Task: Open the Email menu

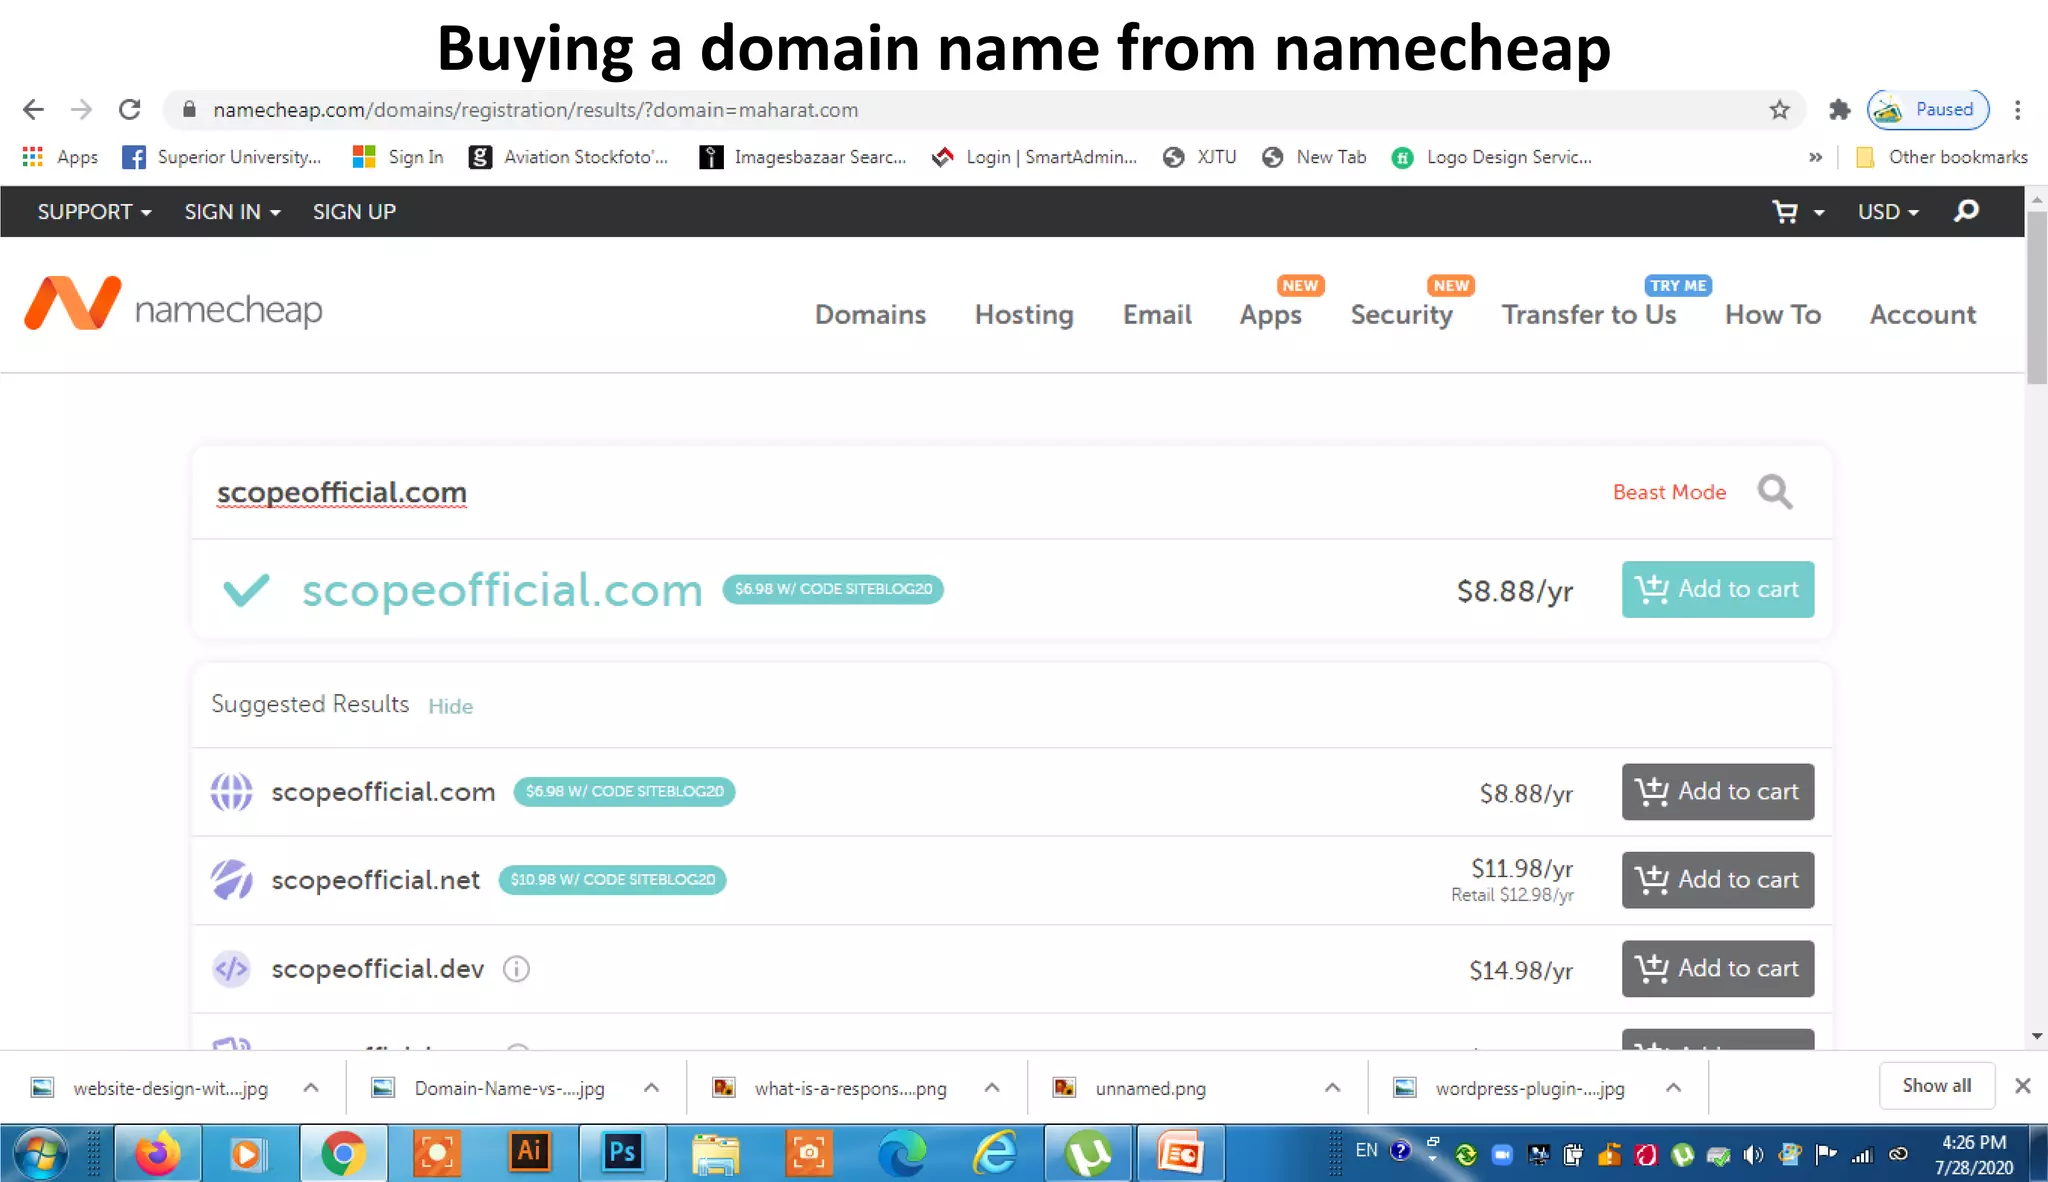Action: pyautogui.click(x=1157, y=315)
